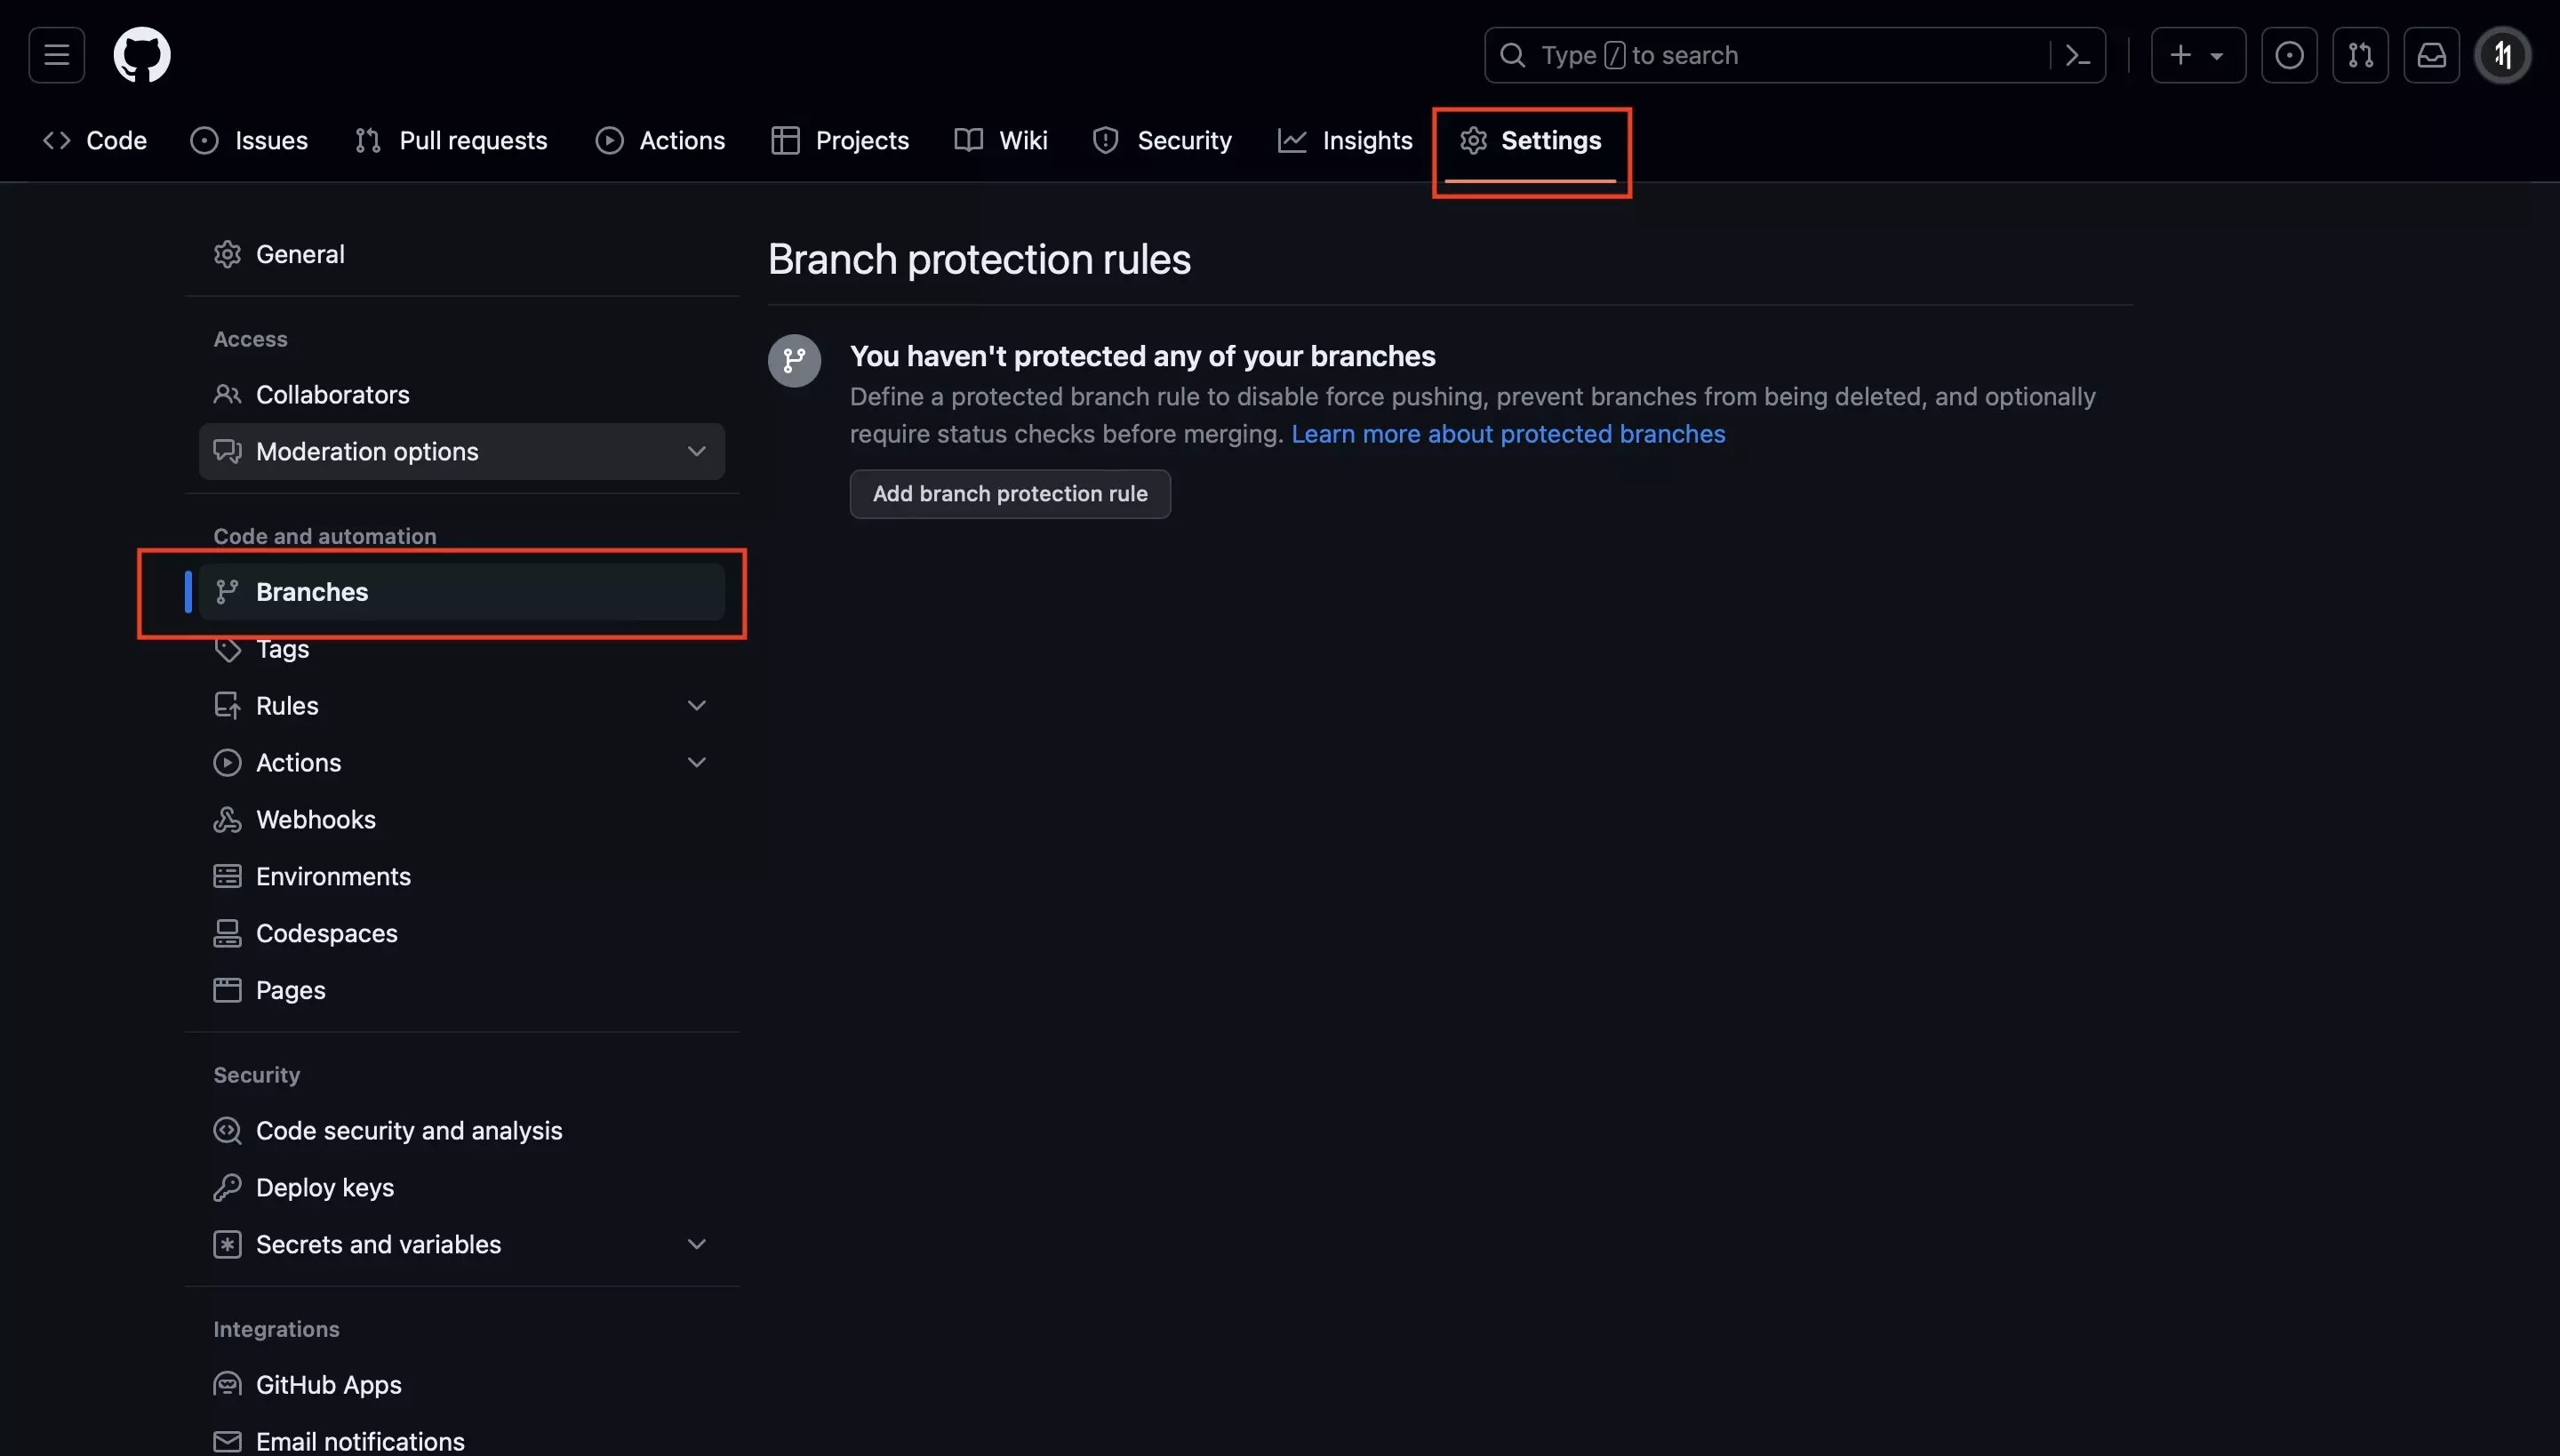Expand Secrets and variables chevron
The width and height of the screenshot is (2560, 1456).
pos(697,1245)
